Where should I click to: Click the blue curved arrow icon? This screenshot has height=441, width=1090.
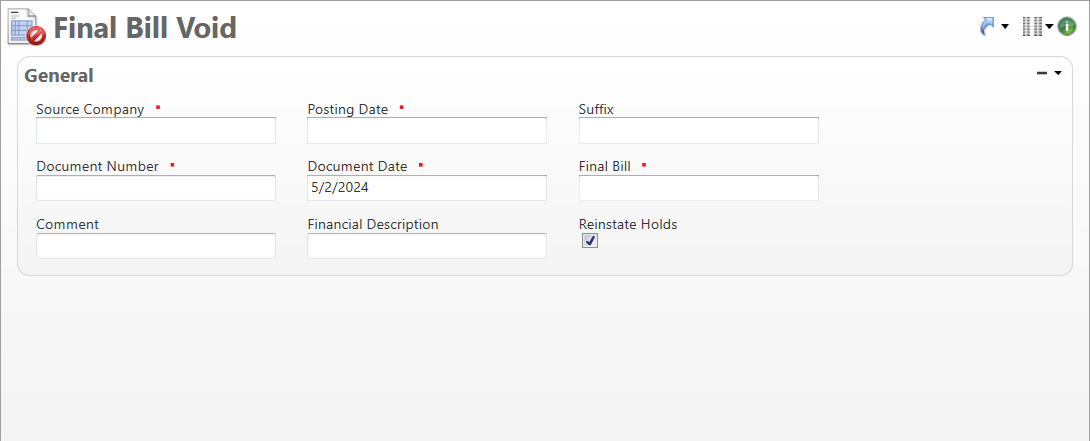989,27
